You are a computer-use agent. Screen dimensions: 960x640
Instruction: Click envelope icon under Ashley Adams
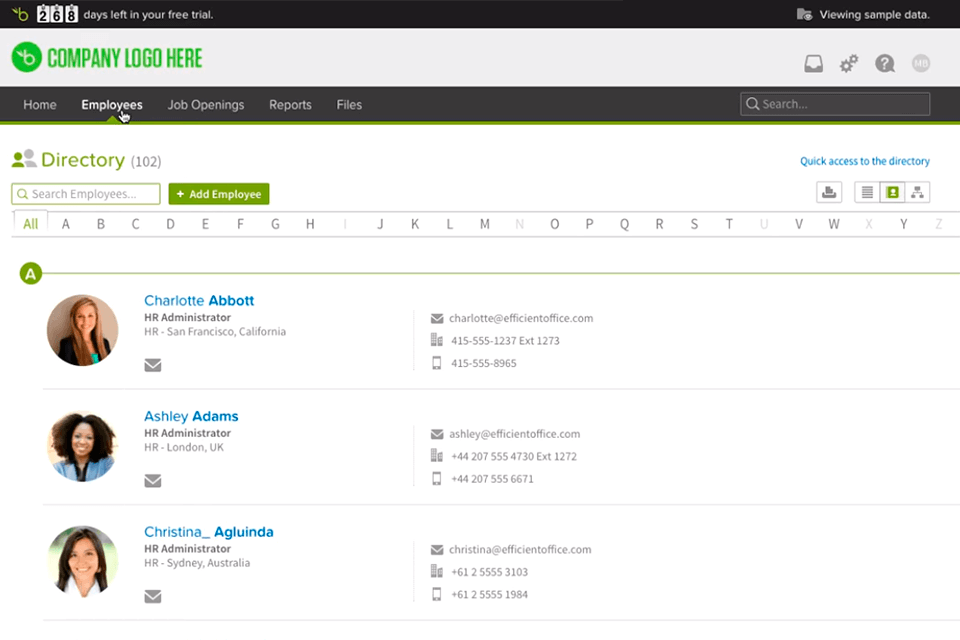tap(152, 481)
